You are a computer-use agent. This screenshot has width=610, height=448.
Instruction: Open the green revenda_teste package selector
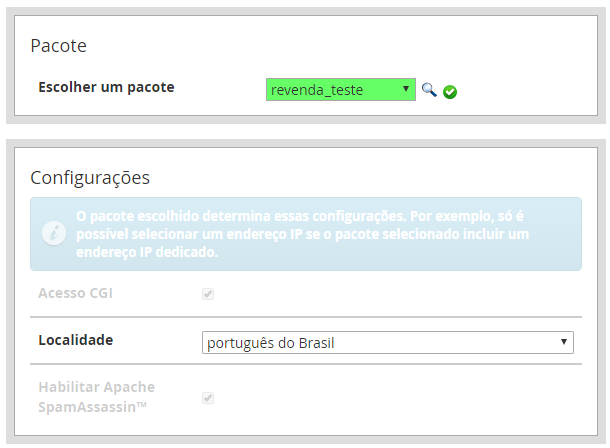[341, 89]
